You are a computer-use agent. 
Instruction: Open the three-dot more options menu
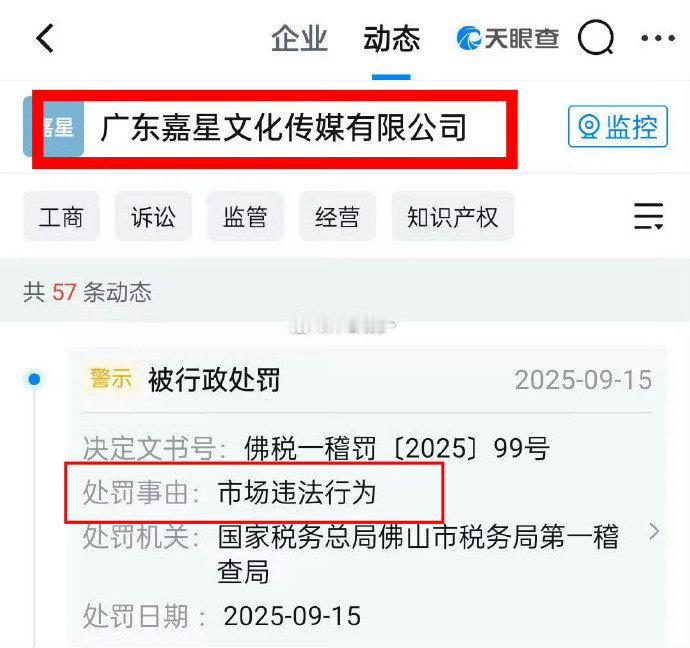click(658, 38)
